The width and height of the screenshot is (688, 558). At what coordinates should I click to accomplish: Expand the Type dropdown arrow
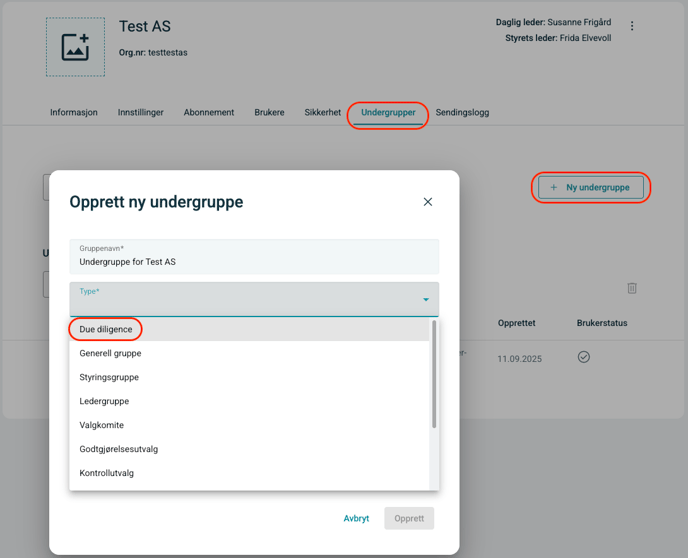click(x=425, y=300)
